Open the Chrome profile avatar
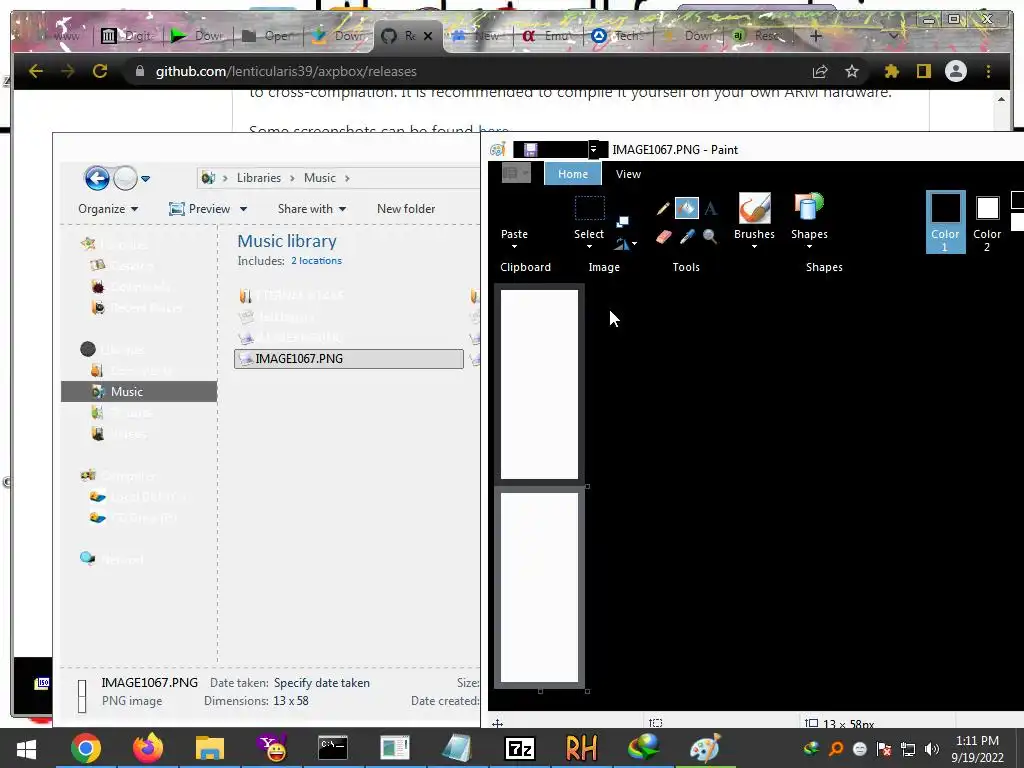The image size is (1024, 768). click(955, 71)
